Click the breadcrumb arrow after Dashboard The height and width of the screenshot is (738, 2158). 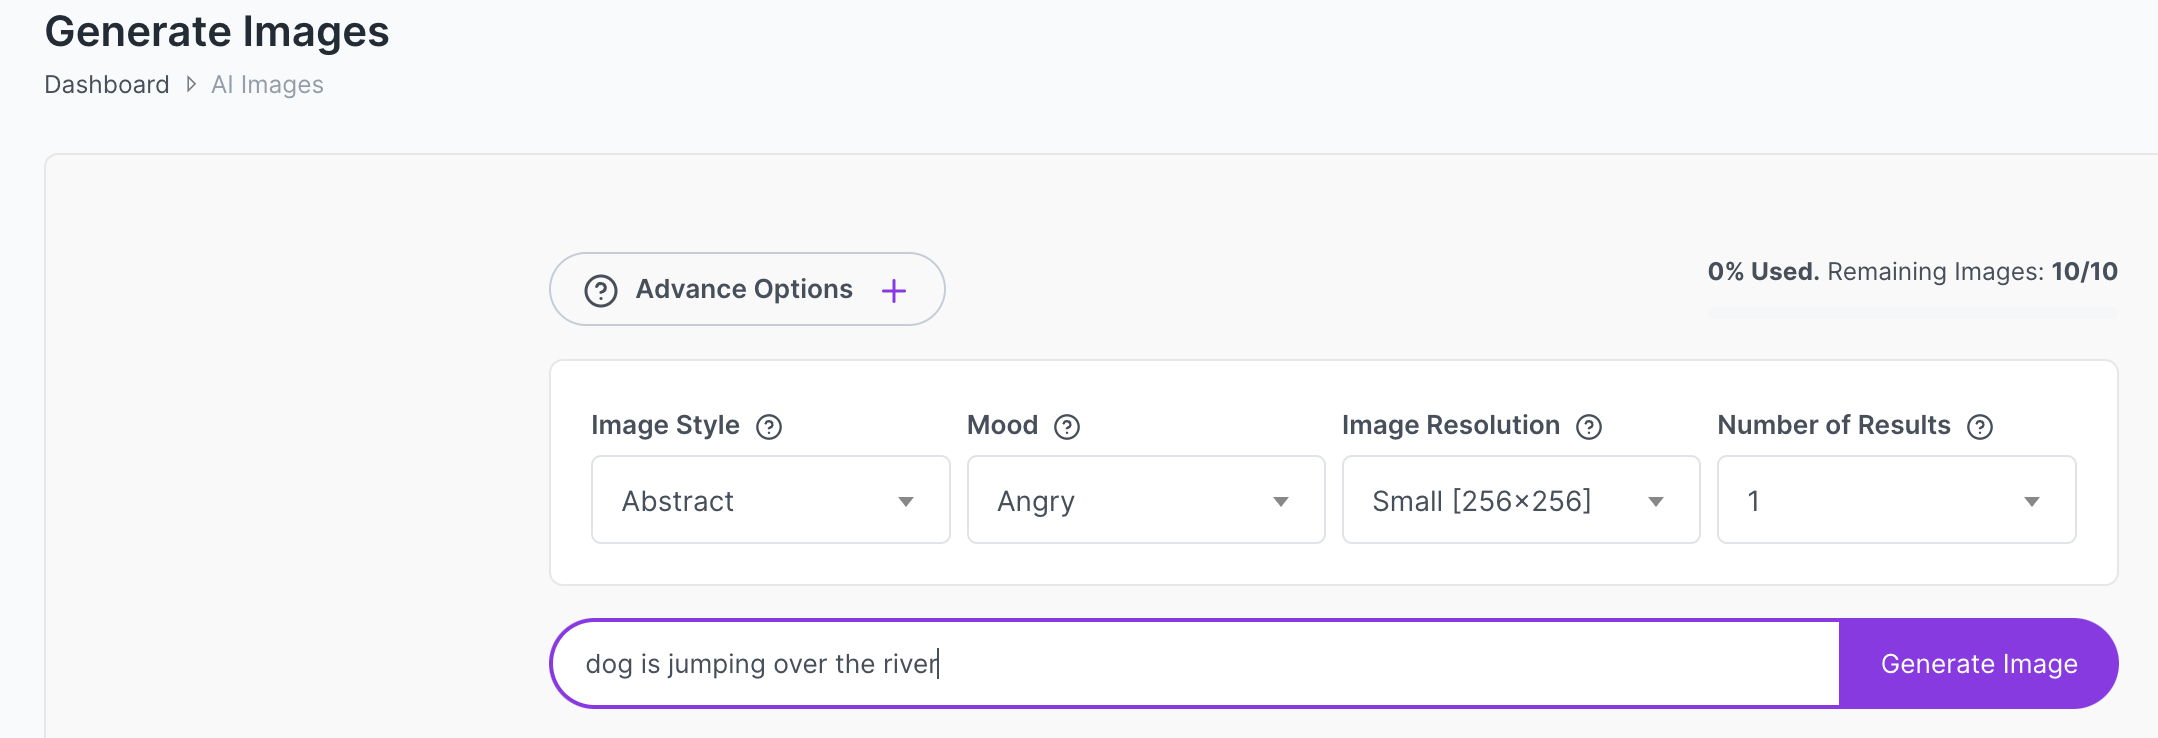click(191, 85)
